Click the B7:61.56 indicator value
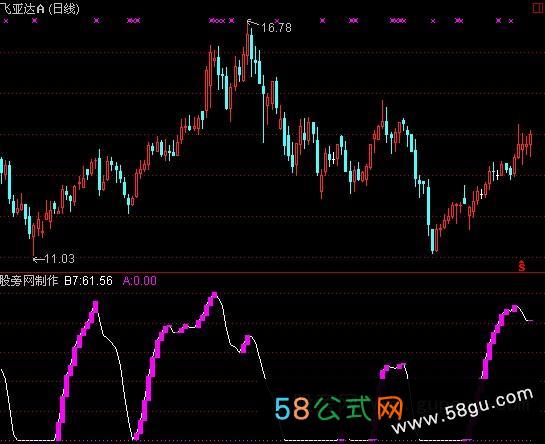The height and width of the screenshot is (444, 545). click(x=89, y=281)
